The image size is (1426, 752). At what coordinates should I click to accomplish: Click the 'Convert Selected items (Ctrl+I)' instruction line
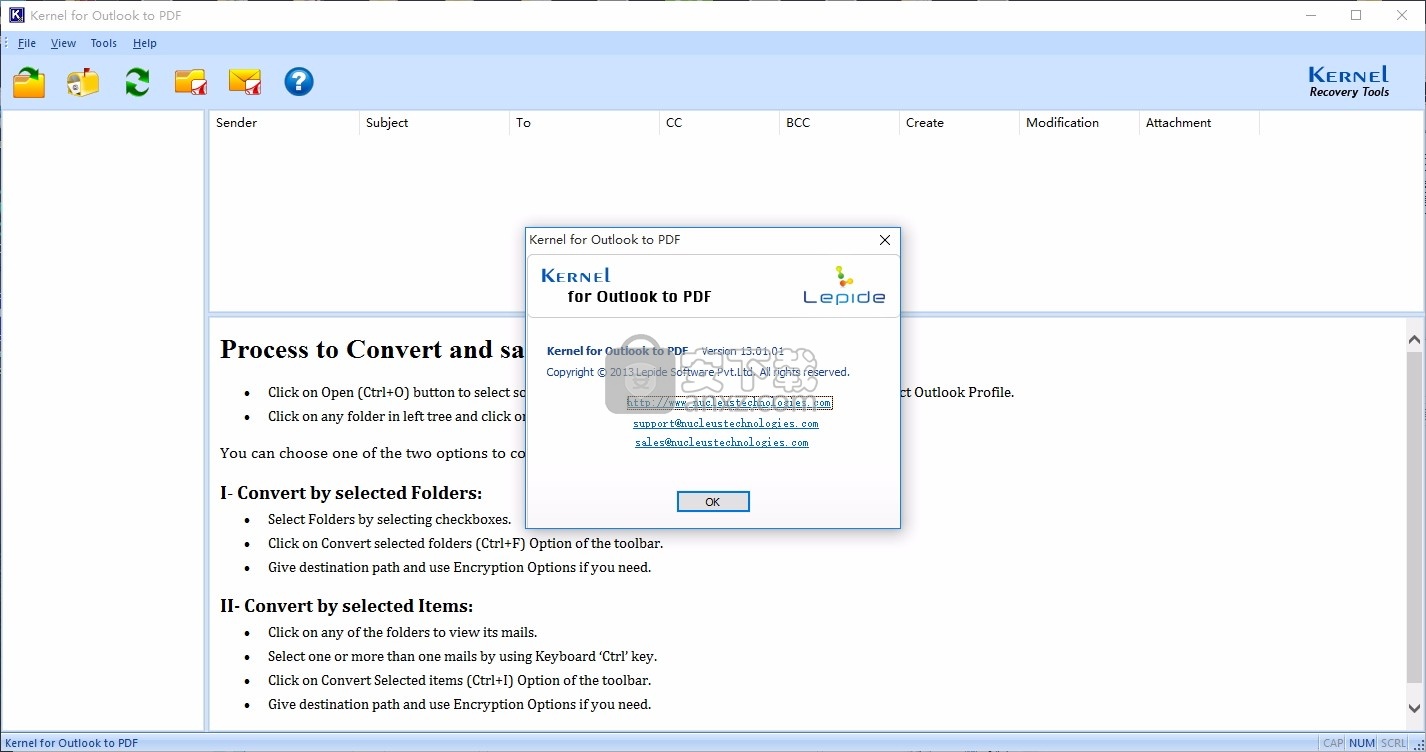(459, 681)
